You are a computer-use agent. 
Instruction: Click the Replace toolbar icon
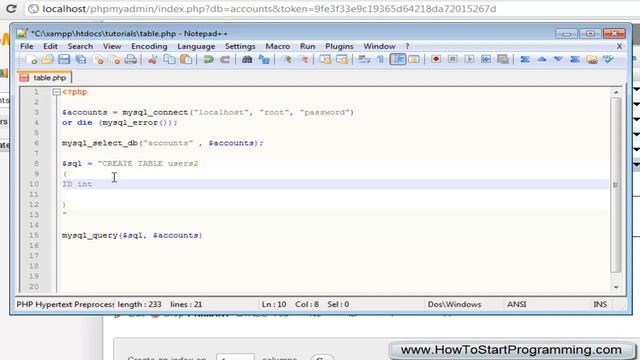264,60
